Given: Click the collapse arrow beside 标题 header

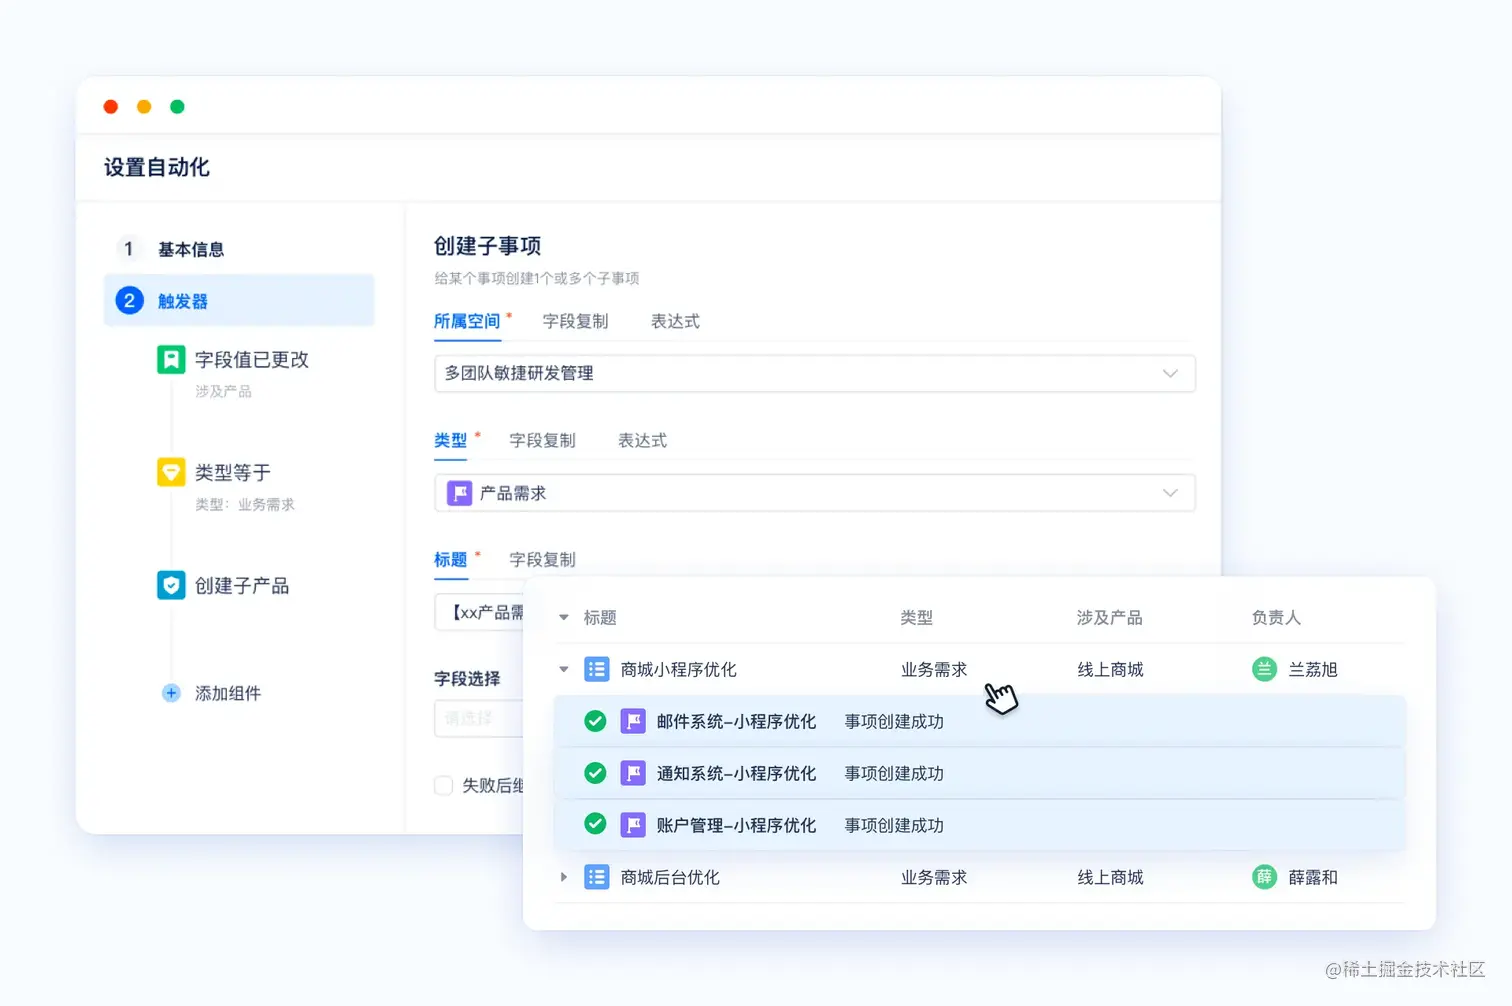Looking at the screenshot, I should pos(564,618).
